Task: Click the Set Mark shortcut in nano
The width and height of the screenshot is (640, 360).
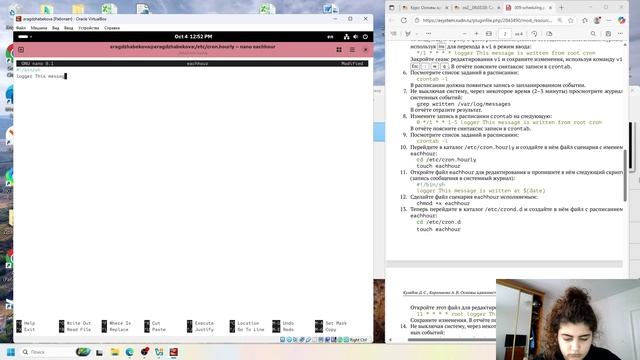Action: [331, 323]
